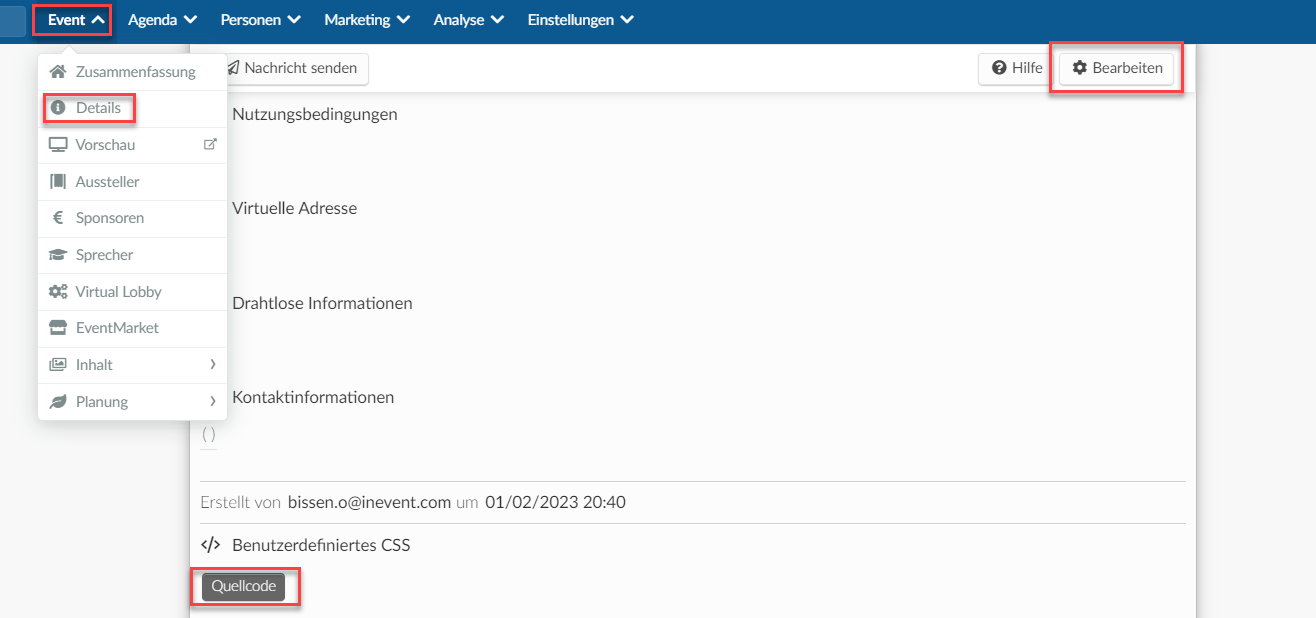Screen dimensions: 1316x618
Task: Click the blue logo square at top left
Action: click(x=12, y=20)
